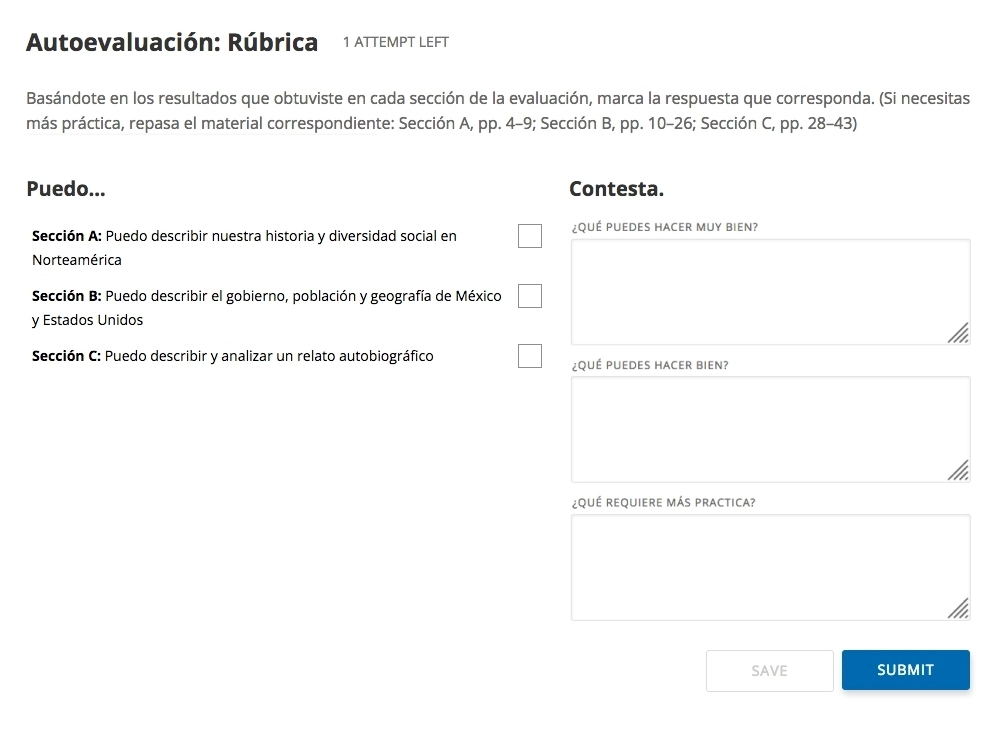Enable the Sección C checkbox
This screenshot has width=1000, height=739.
pyautogui.click(x=530, y=356)
